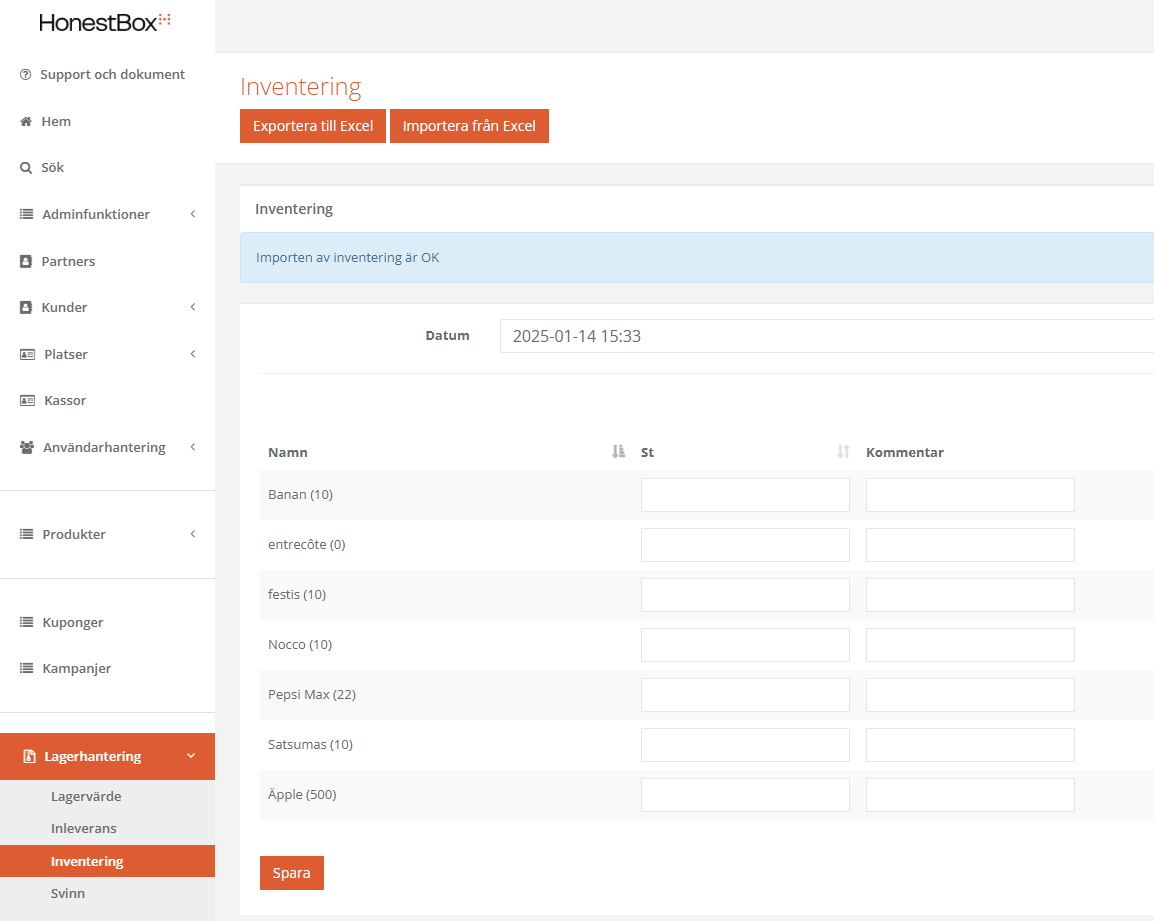Collapse the Lagerhantering section
The image size is (1154, 921).
pos(191,756)
